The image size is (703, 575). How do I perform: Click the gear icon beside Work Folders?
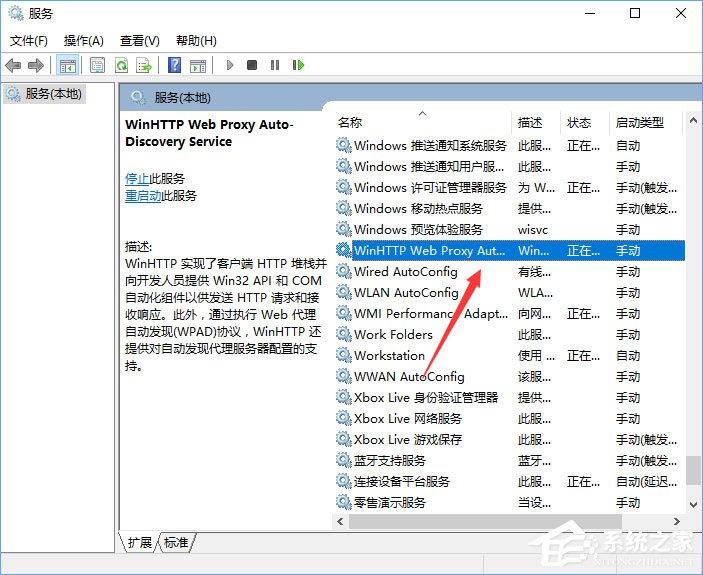click(x=343, y=334)
